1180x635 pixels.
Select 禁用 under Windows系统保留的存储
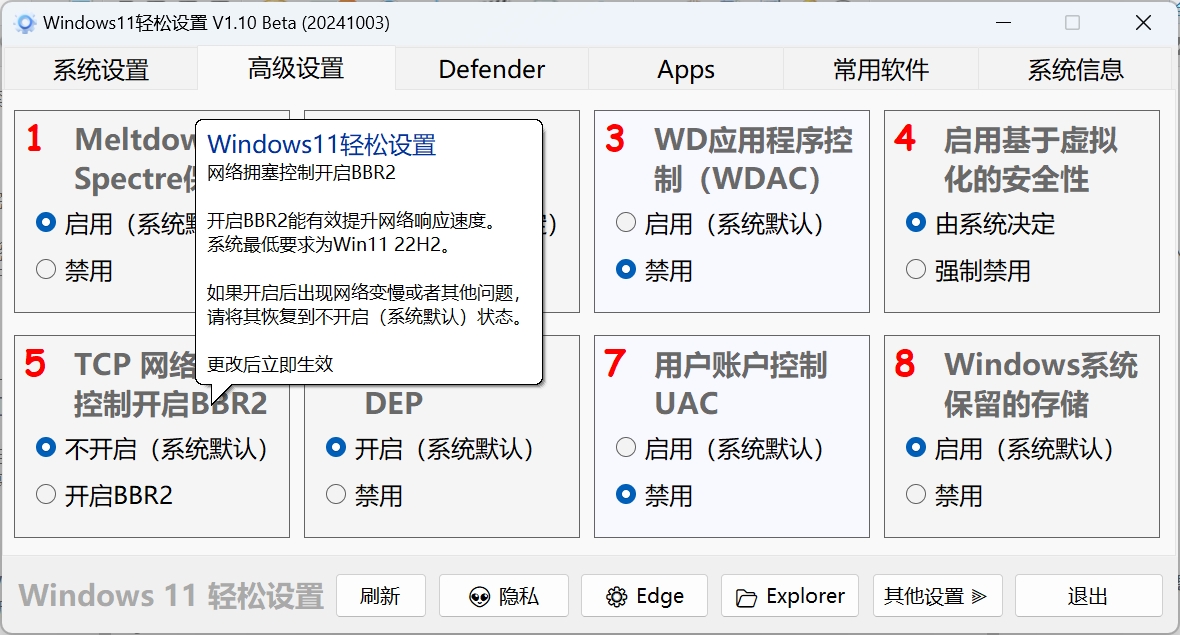pos(944,495)
